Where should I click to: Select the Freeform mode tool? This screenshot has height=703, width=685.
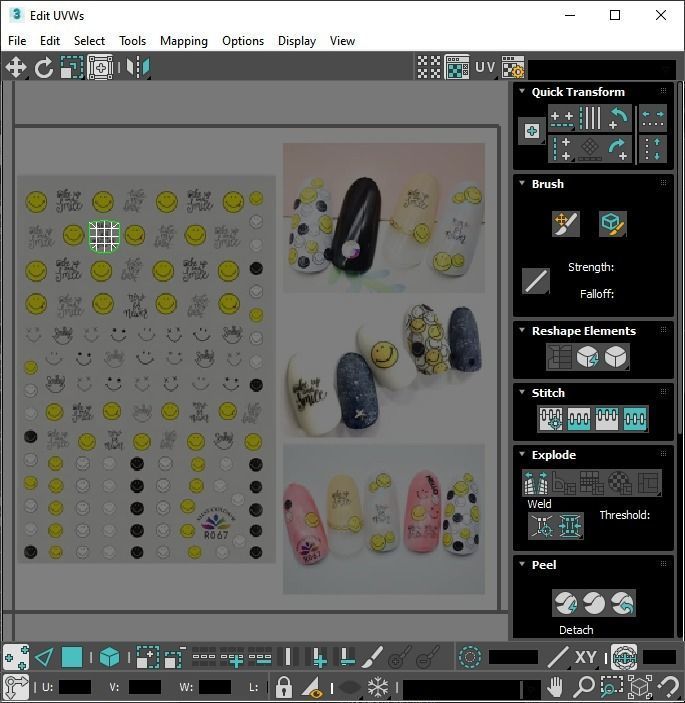click(x=100, y=68)
